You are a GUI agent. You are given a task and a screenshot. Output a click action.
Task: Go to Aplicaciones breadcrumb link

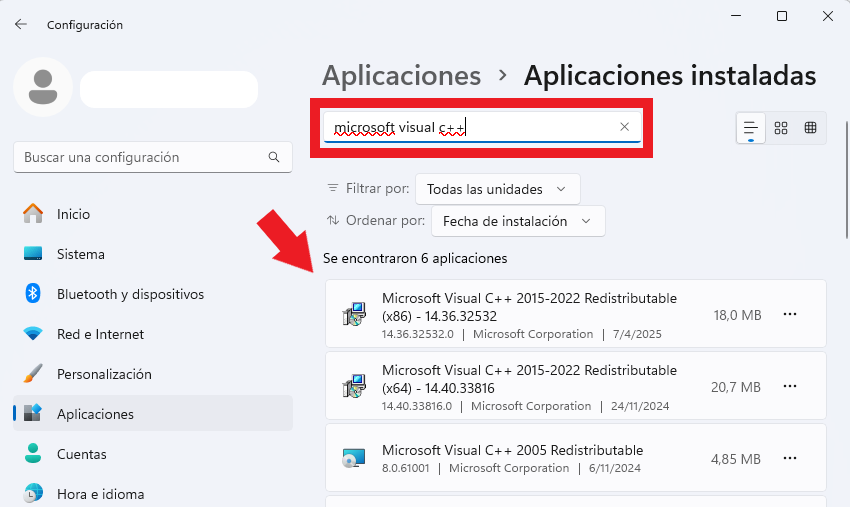pos(402,75)
